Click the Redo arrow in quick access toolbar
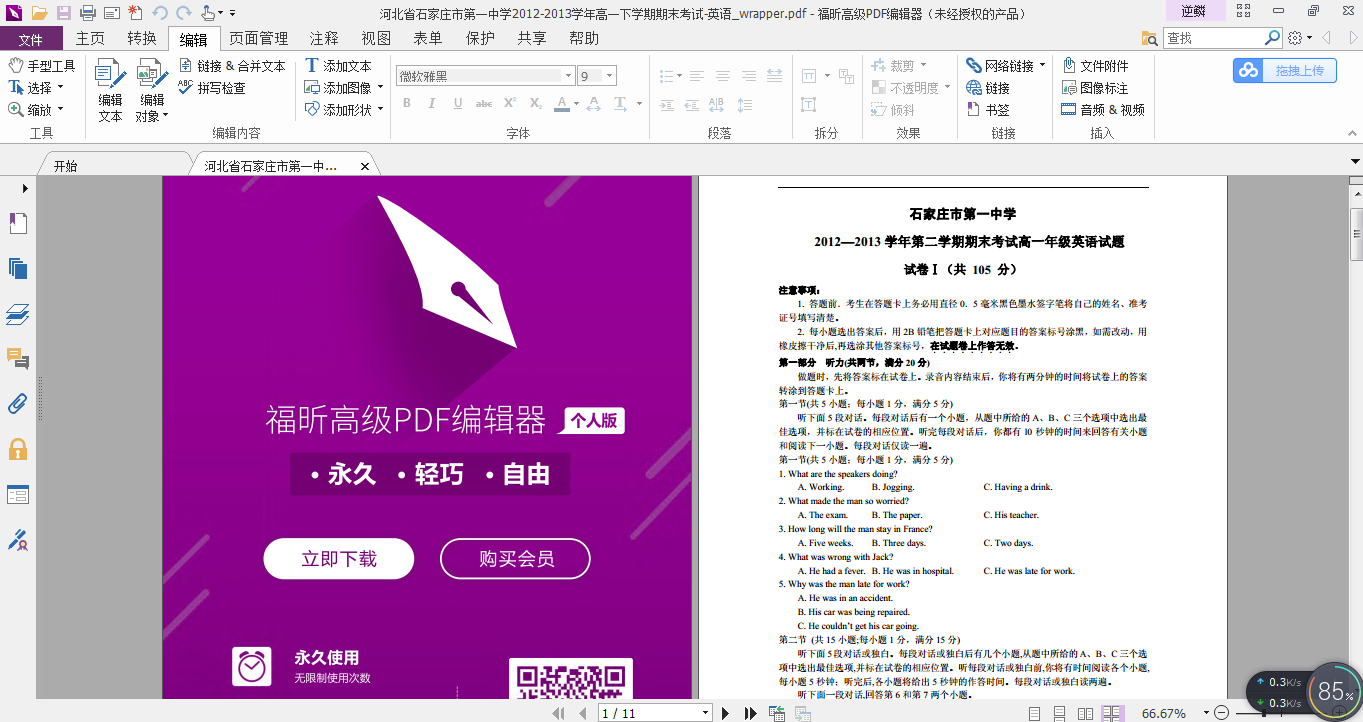 [x=184, y=13]
